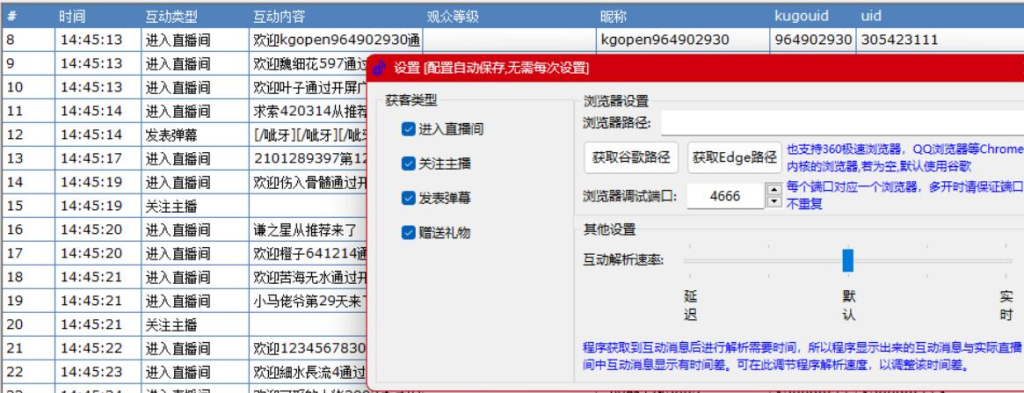Increase the browser debug port value
This screenshot has width=1024, height=393.
(x=774, y=189)
